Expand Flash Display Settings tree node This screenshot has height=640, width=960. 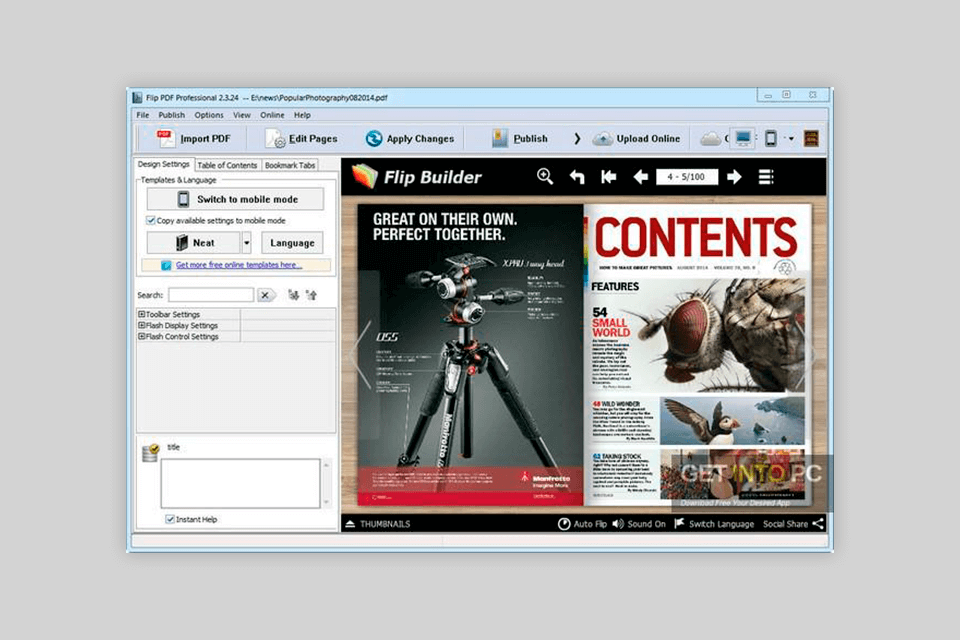(x=141, y=326)
